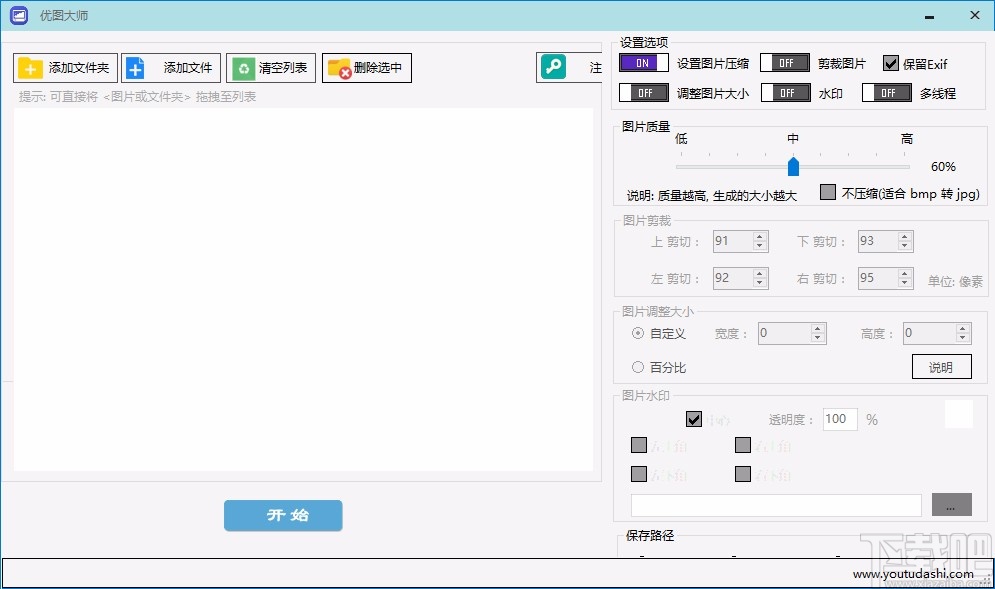The image size is (995, 589).
Task: Turn off the 设置图片压缩 toggle
Action: coord(642,62)
